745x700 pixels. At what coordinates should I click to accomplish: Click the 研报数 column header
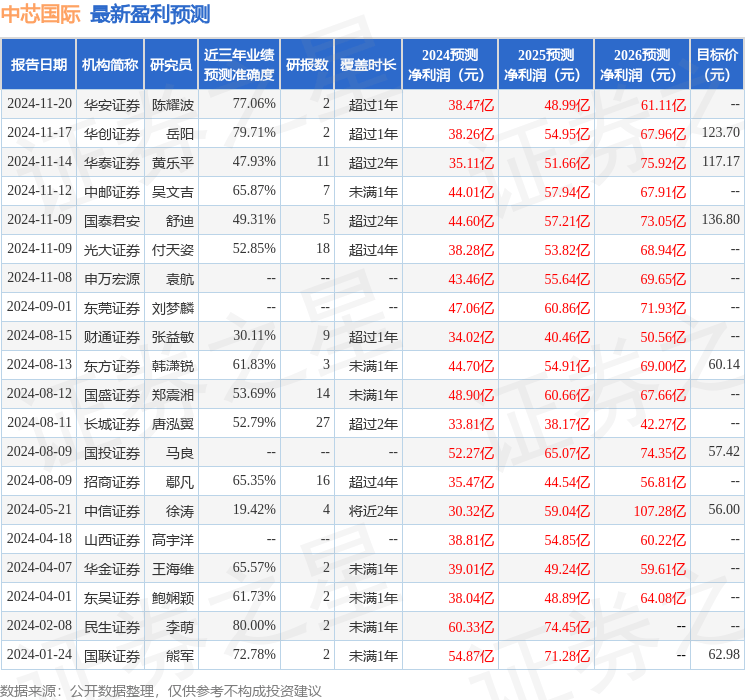point(307,65)
